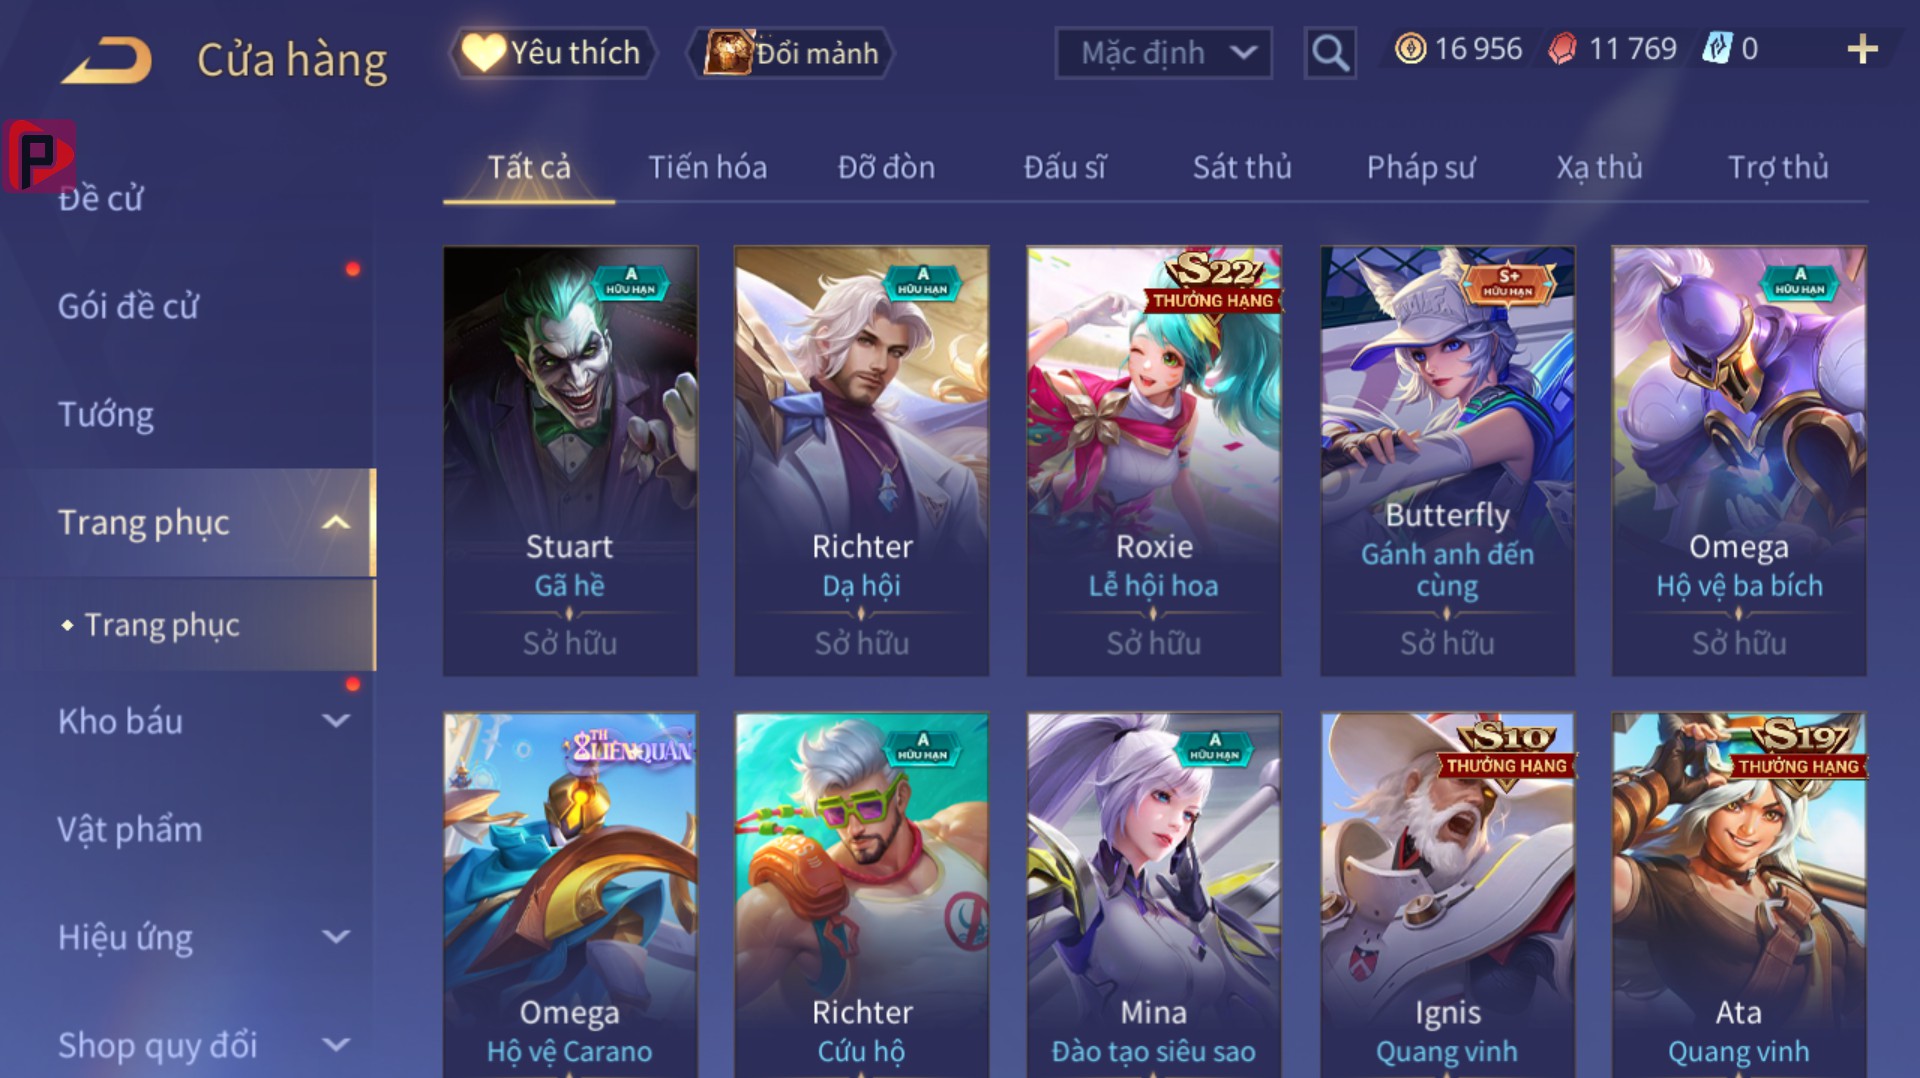Open the Đổi mảnh chest exchange
1920x1078 pixels.
click(791, 52)
